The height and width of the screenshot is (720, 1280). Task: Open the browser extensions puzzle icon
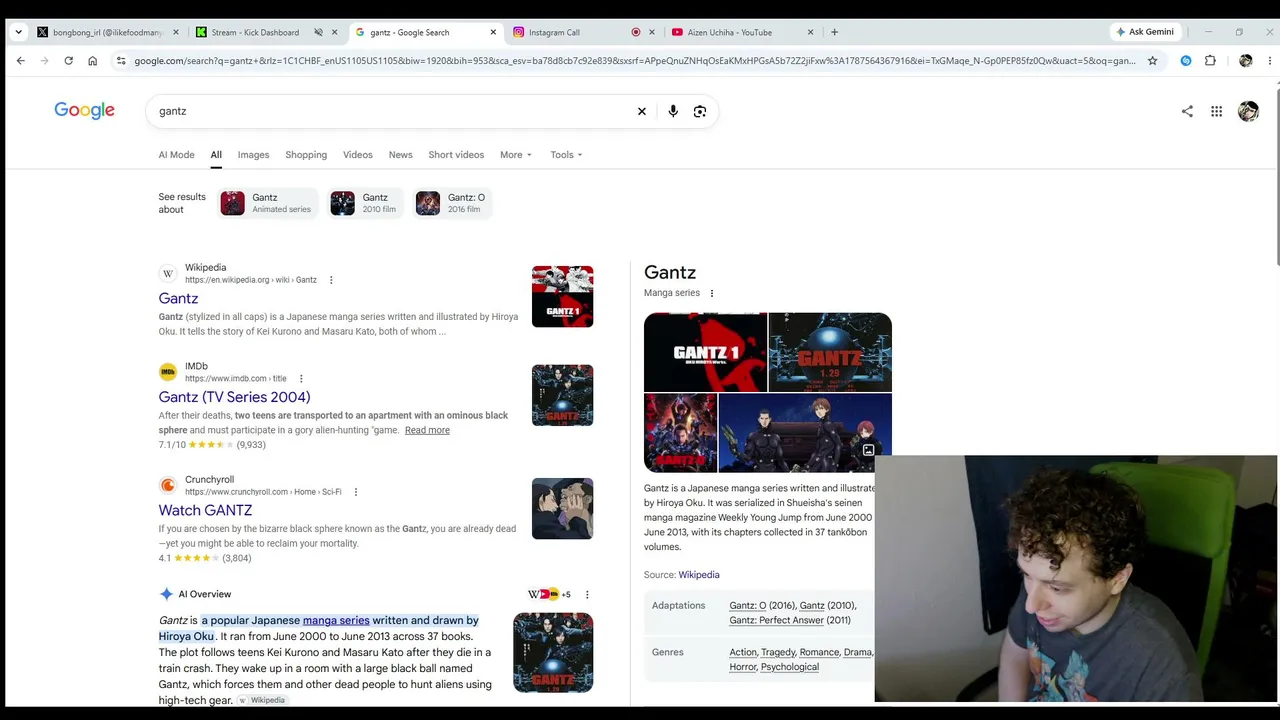pyautogui.click(x=1210, y=60)
